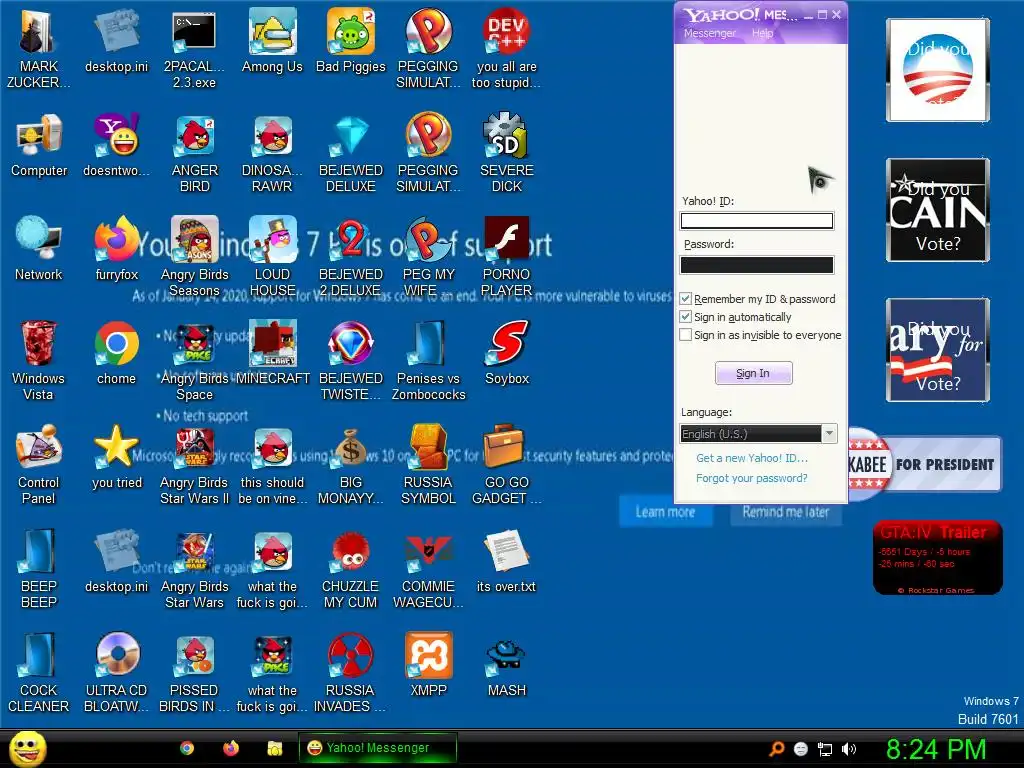Open the folder icon in taskbar

275,748
